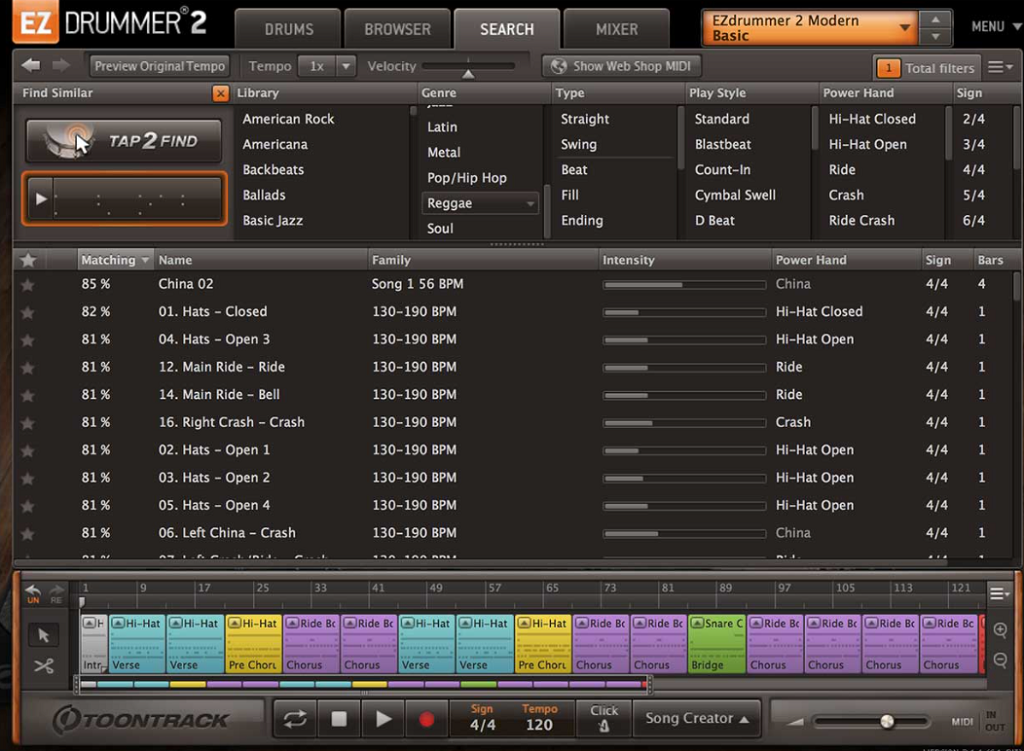Open the search options list menu
The image size is (1024, 751).
point(999,67)
